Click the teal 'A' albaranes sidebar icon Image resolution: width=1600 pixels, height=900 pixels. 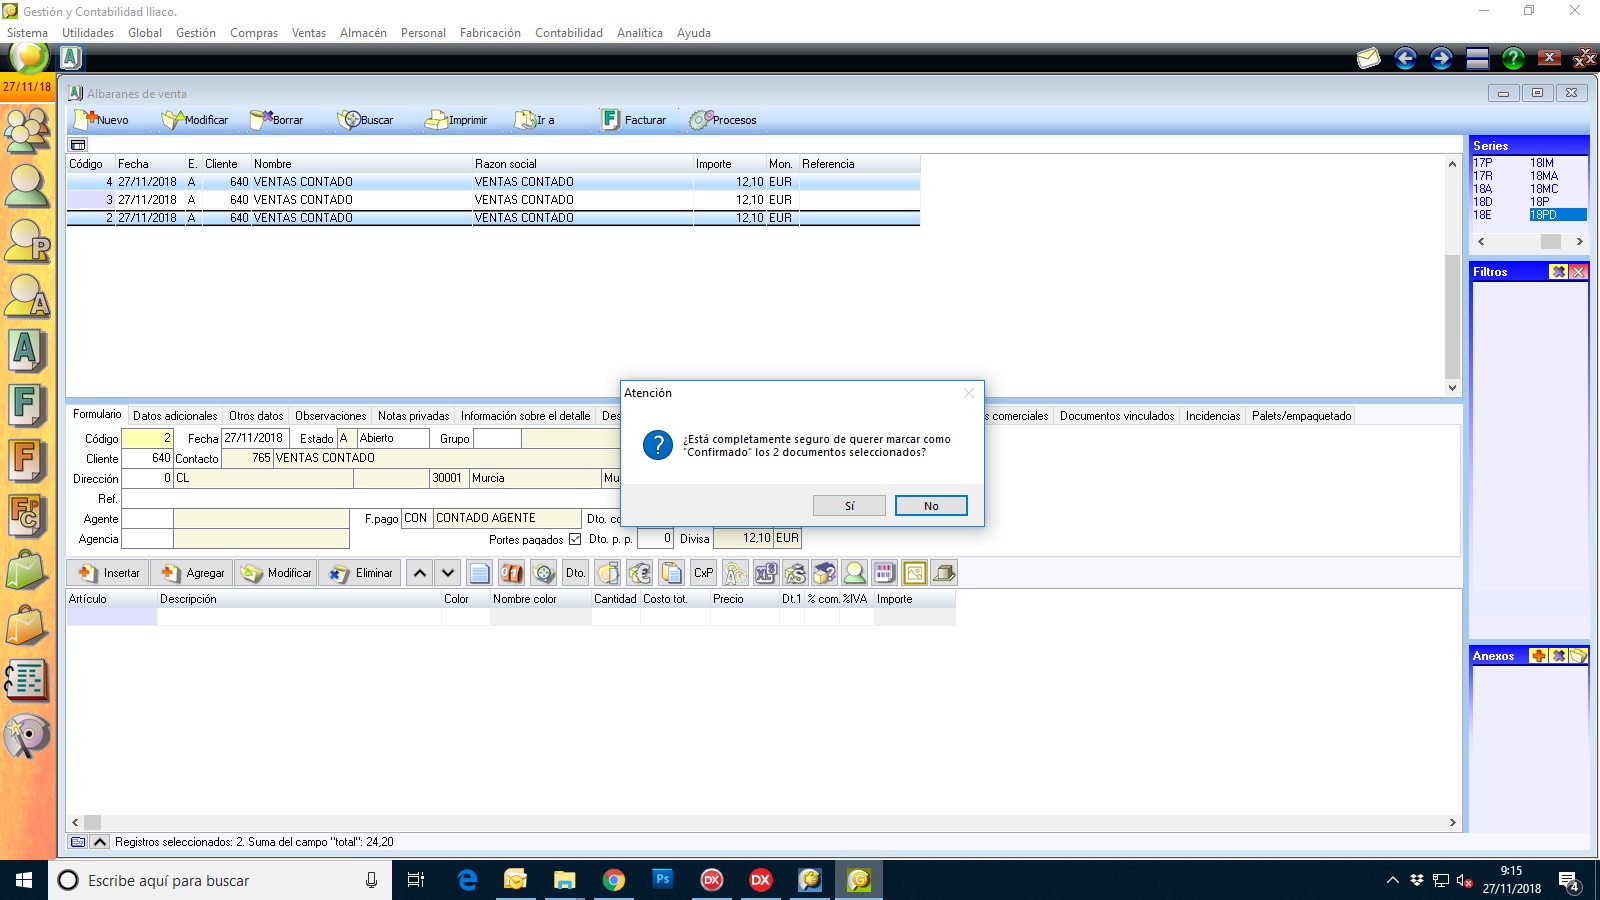[27, 350]
